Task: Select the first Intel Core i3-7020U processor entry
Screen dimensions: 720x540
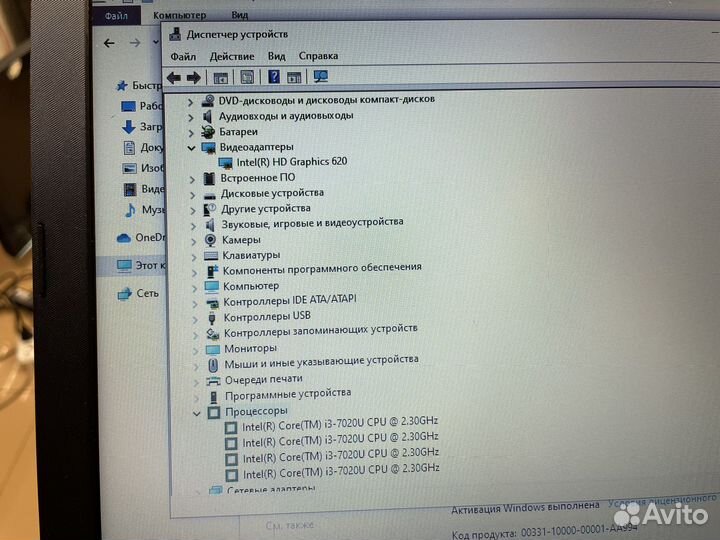Action: (x=339, y=422)
